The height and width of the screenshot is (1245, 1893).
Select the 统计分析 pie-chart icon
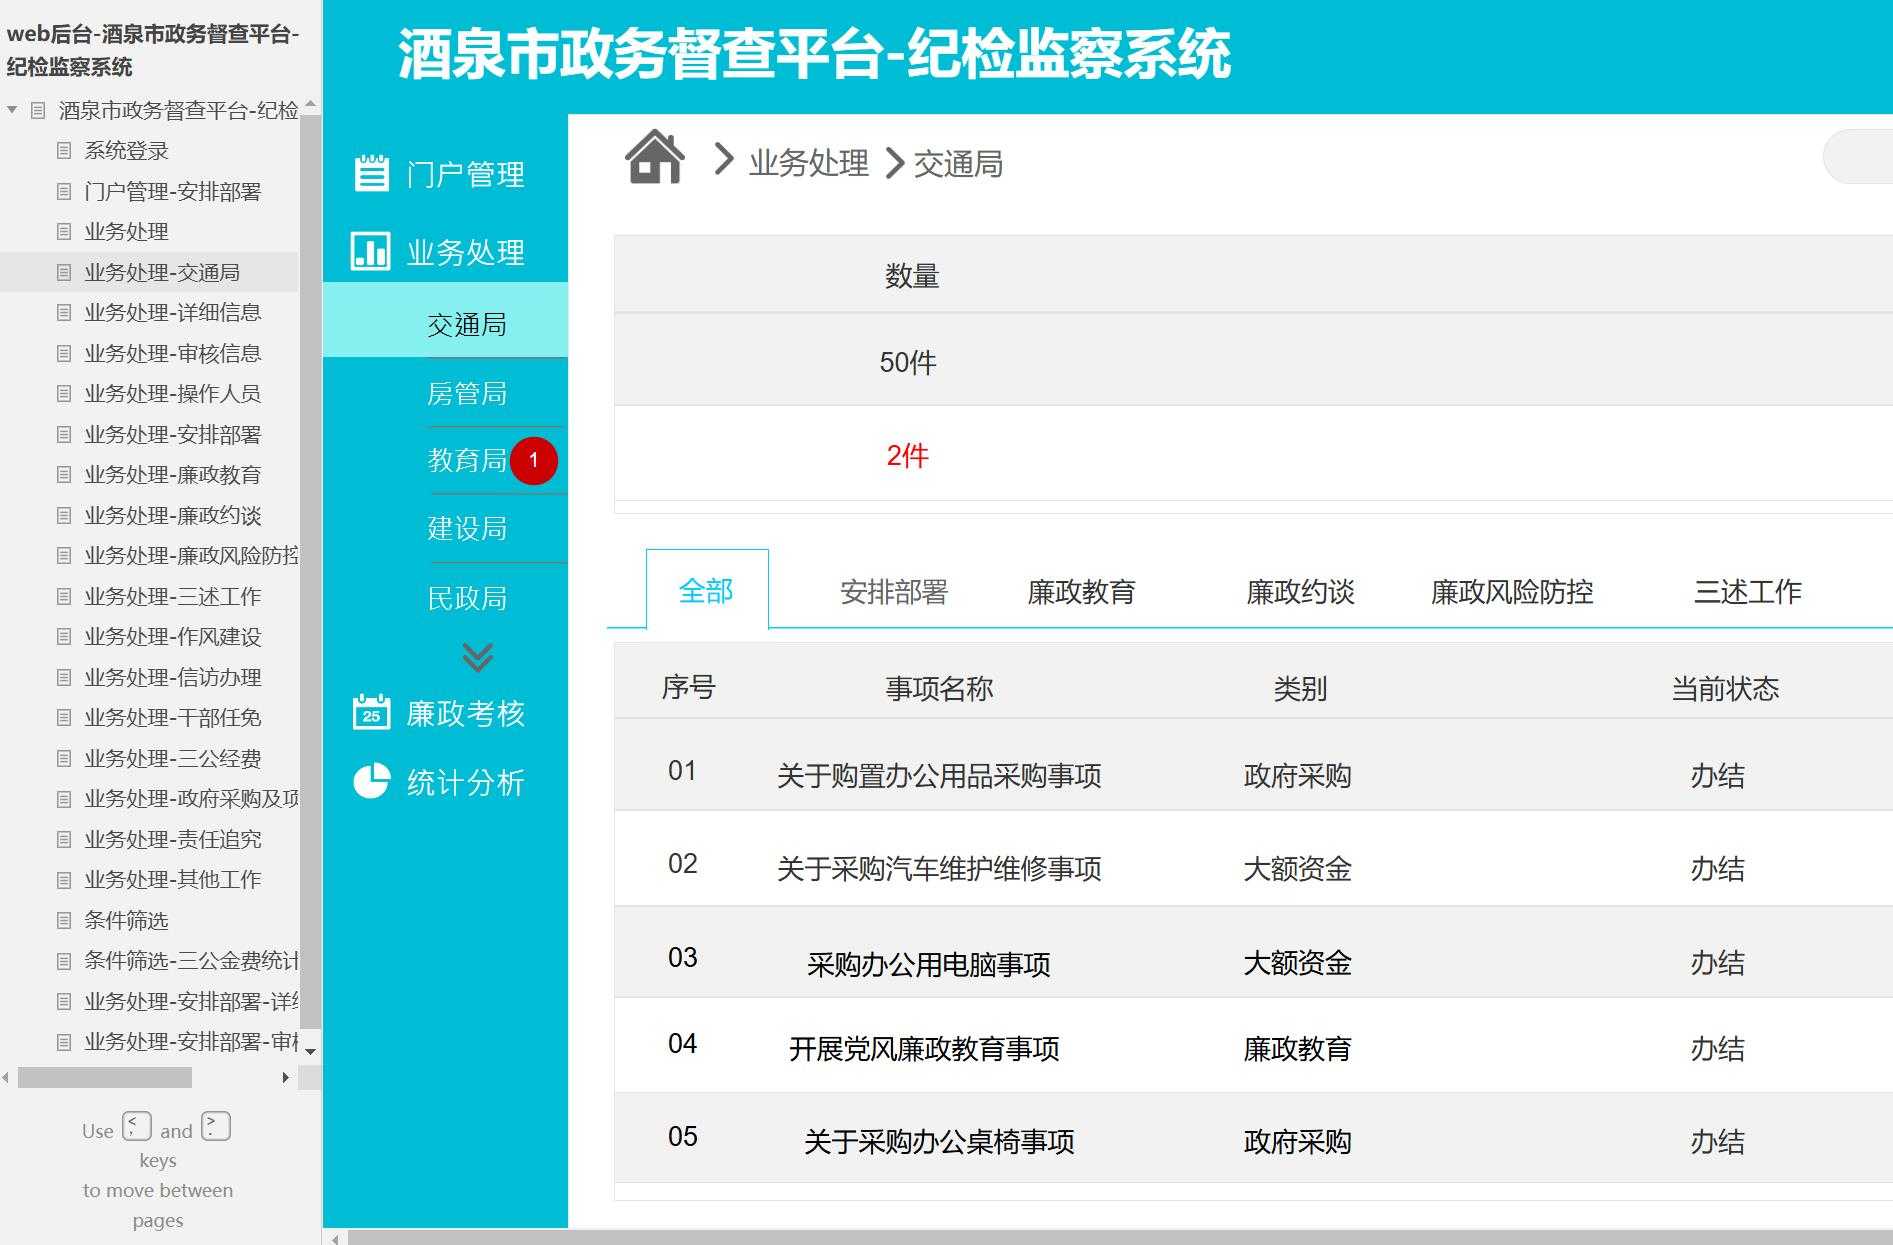(x=370, y=782)
